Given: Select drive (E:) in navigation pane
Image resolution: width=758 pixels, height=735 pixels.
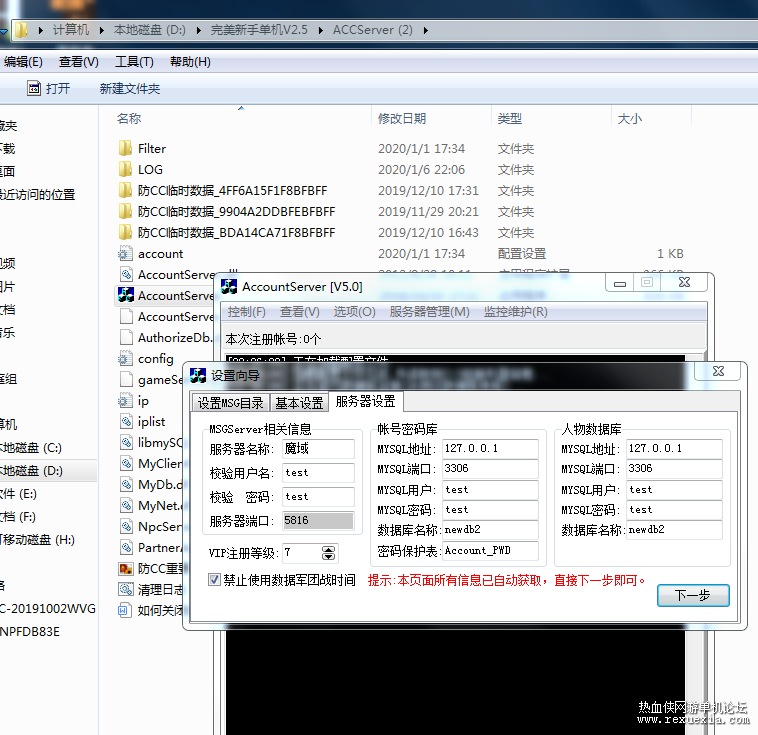Looking at the screenshot, I should point(18,494).
